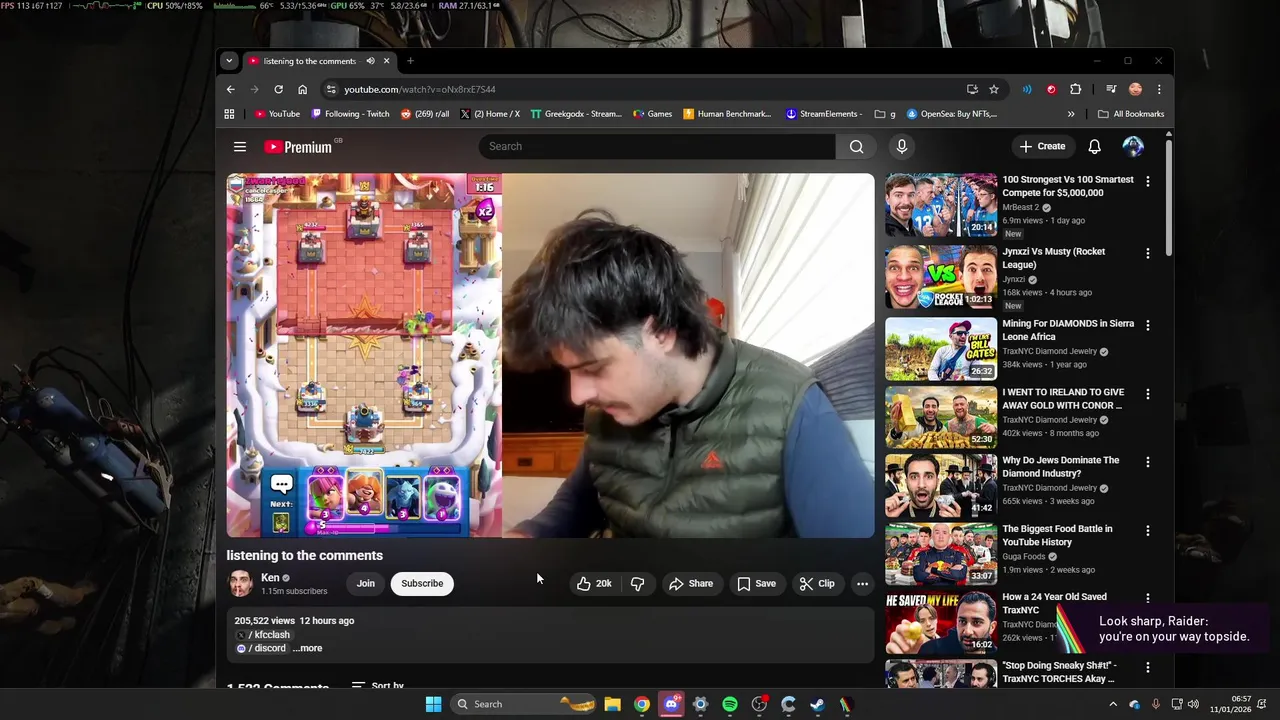Open 100 Strongest Vs 100 Smartest thumbnail
Screen dimensions: 1280x720
[x=941, y=206]
